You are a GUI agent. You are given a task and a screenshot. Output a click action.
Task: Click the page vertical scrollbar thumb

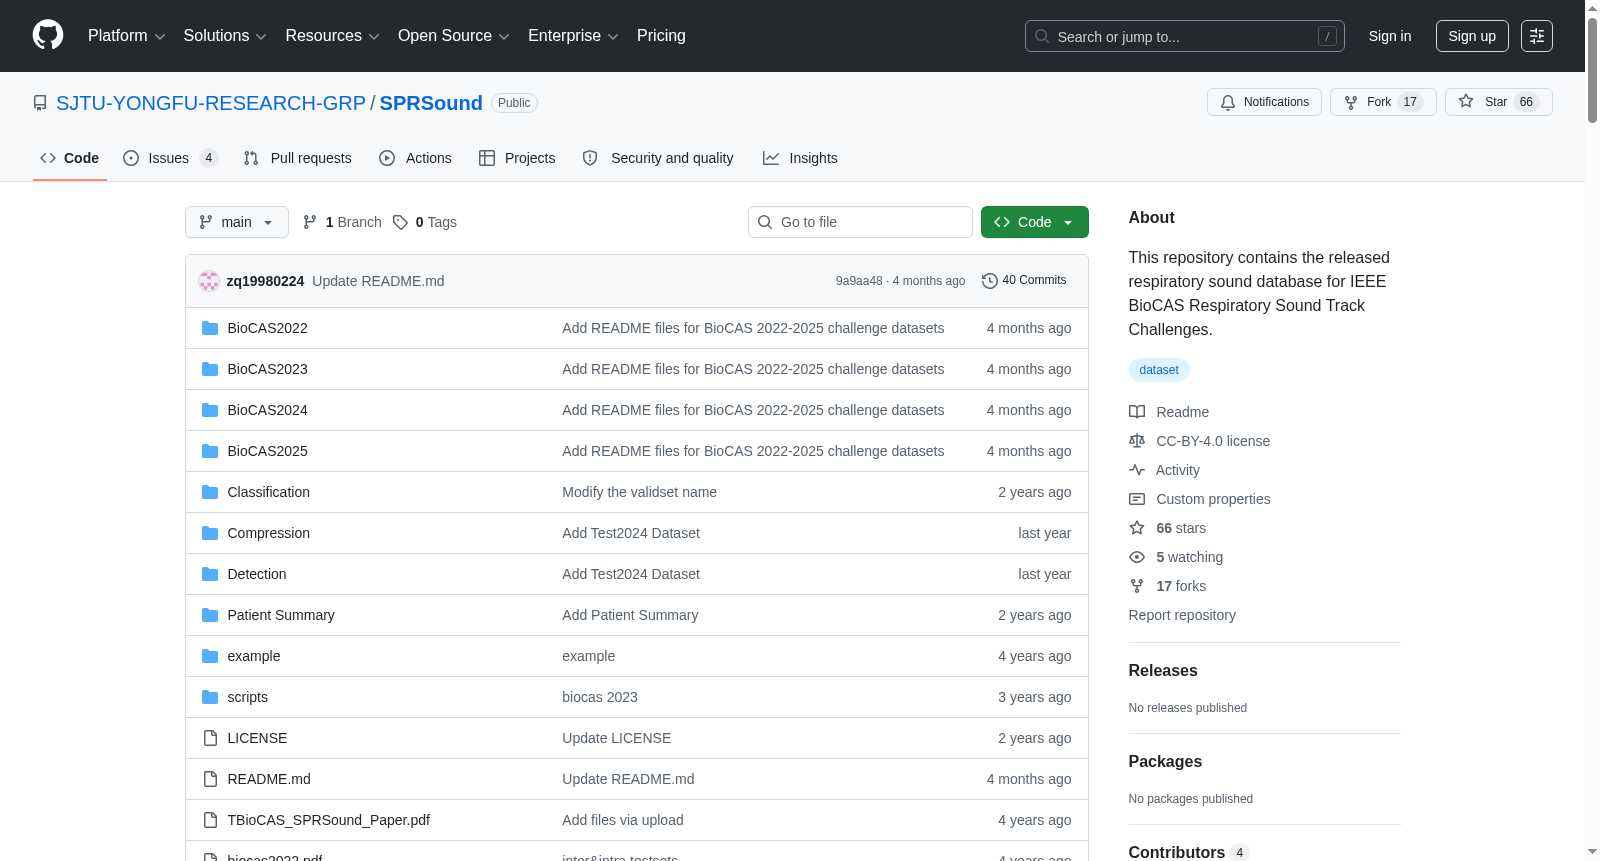[1592, 72]
